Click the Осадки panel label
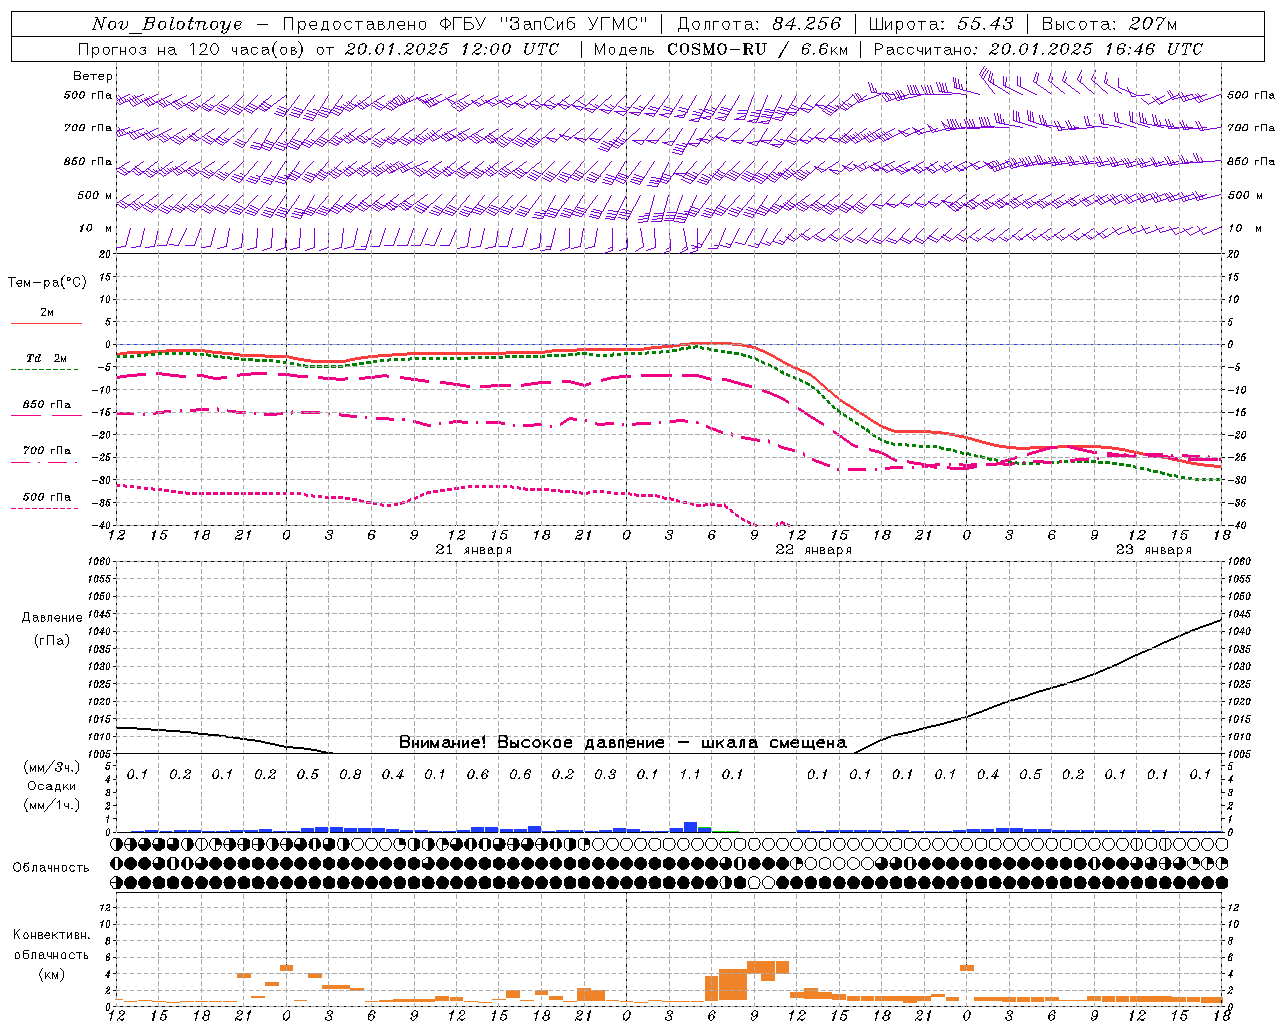This screenshot has height=1024, width=1280. 52,786
